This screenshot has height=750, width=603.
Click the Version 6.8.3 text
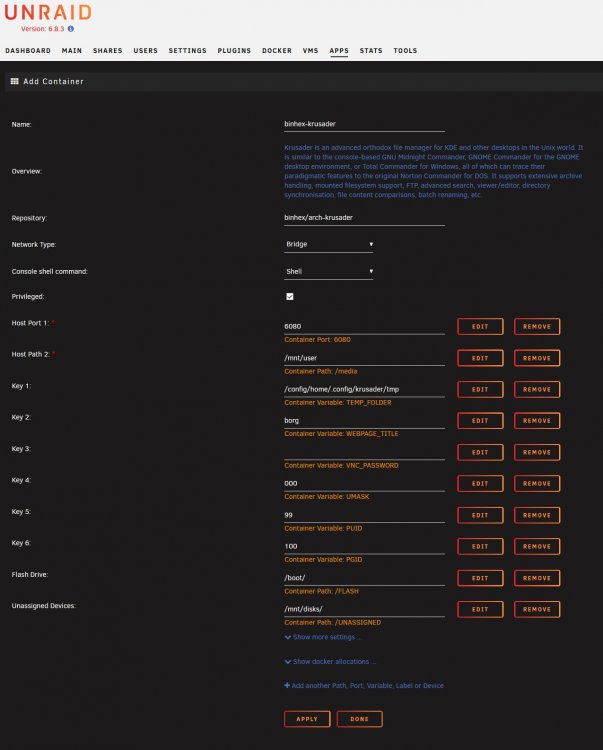(43, 29)
